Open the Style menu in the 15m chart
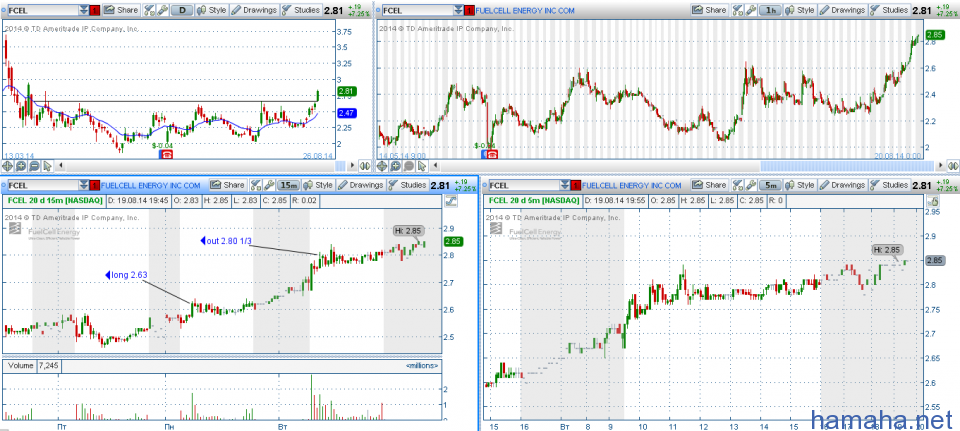960x431 pixels. [318, 186]
